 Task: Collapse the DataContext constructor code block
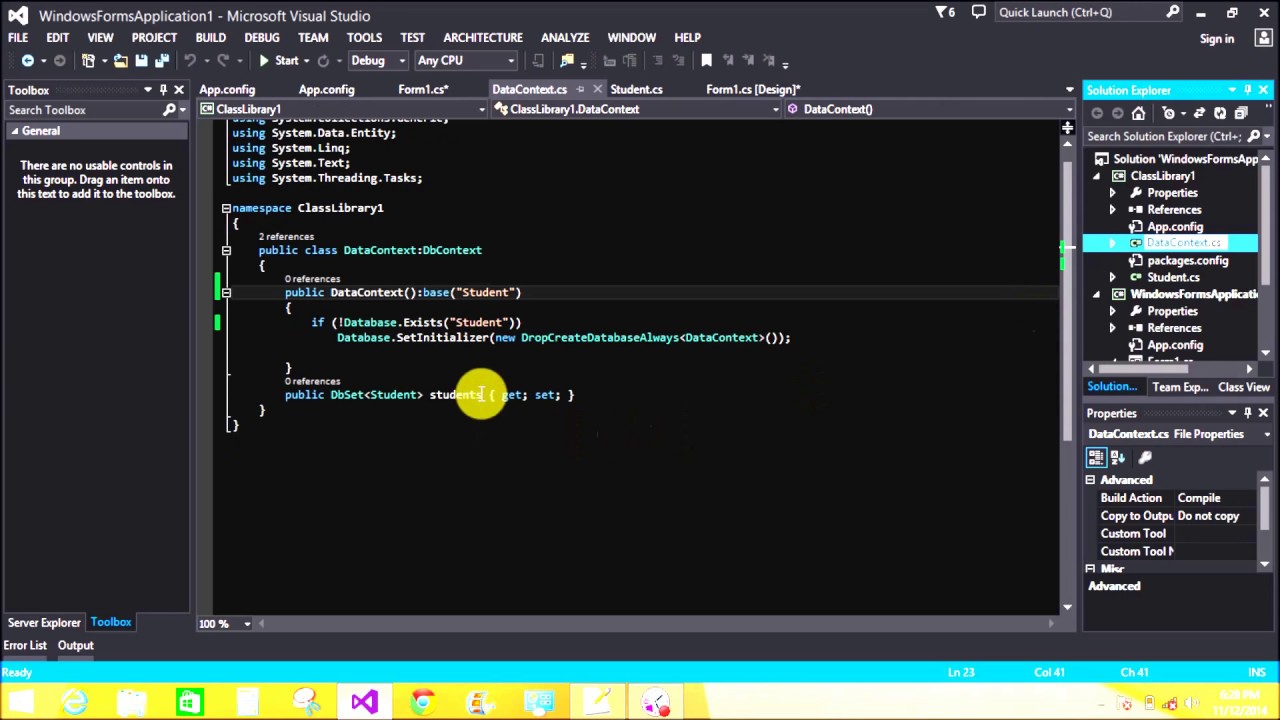(226, 292)
